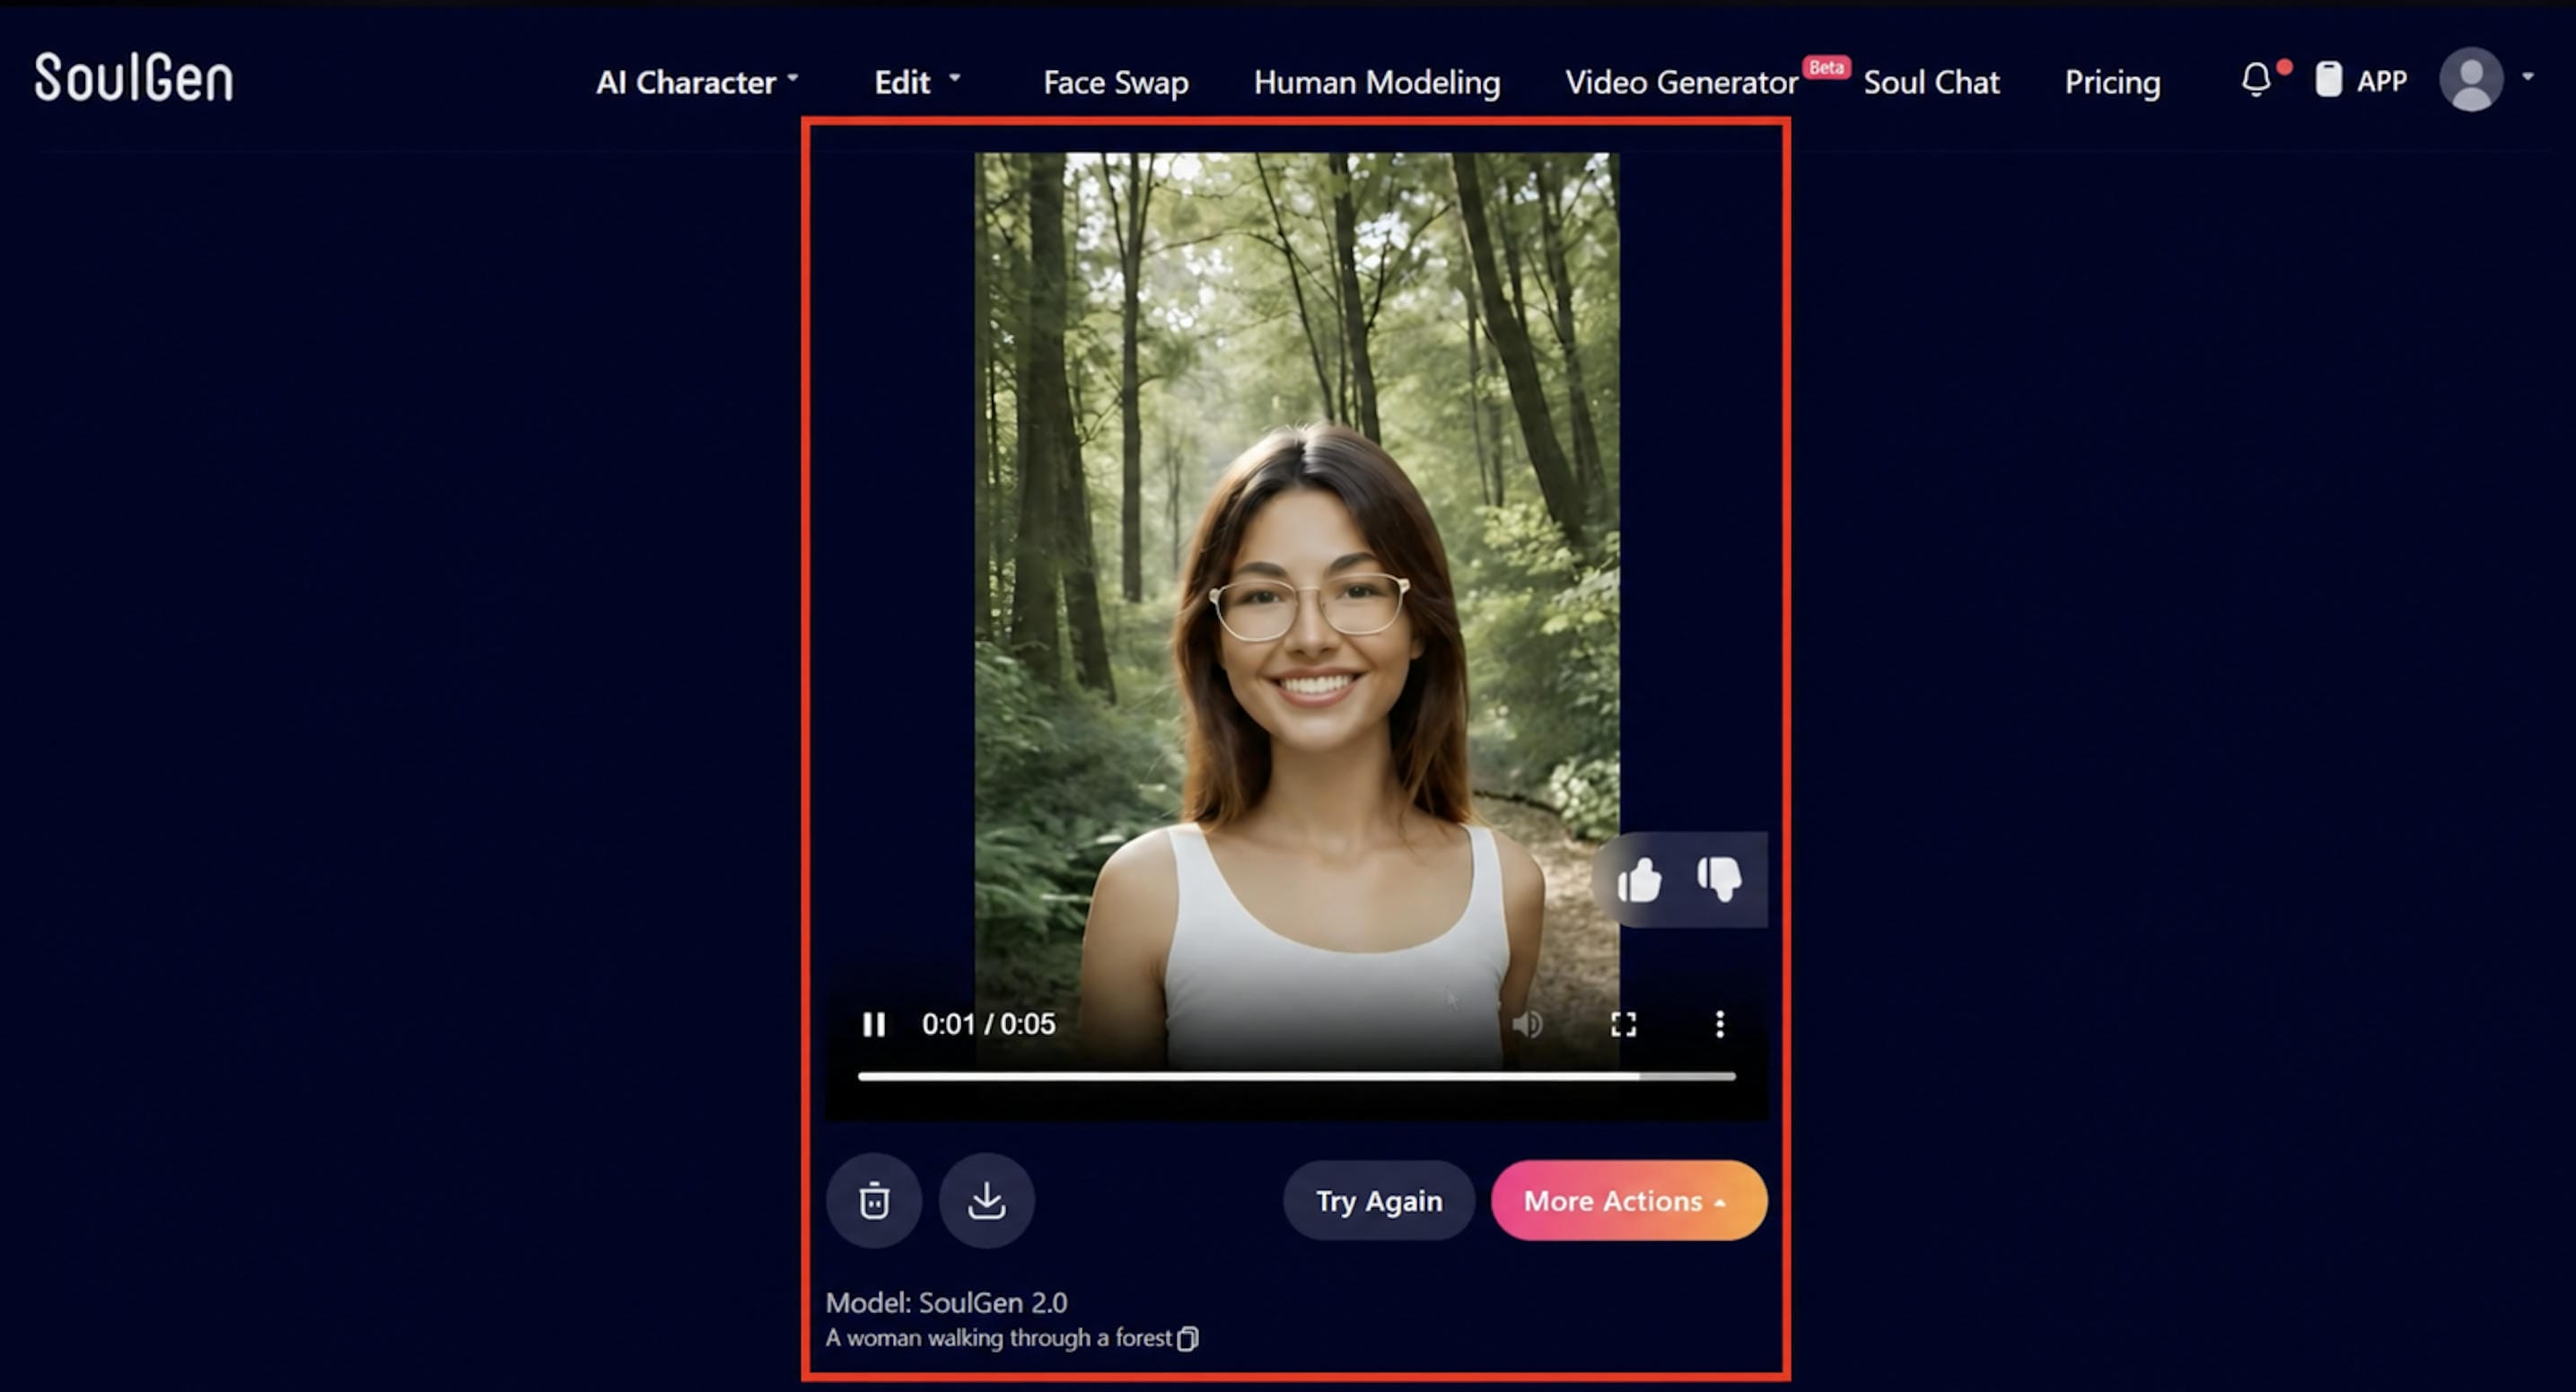2576x1392 pixels.
Task: Seek on the video progress bar
Action: [x=1296, y=1076]
